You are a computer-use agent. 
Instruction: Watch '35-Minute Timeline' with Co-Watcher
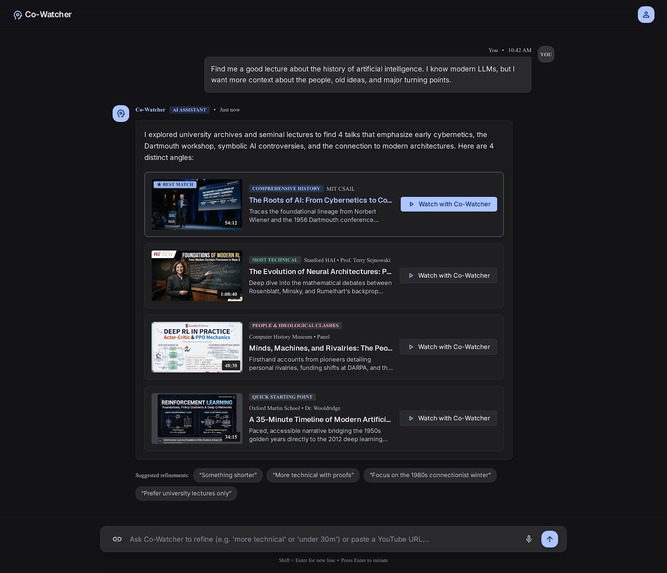448,419
